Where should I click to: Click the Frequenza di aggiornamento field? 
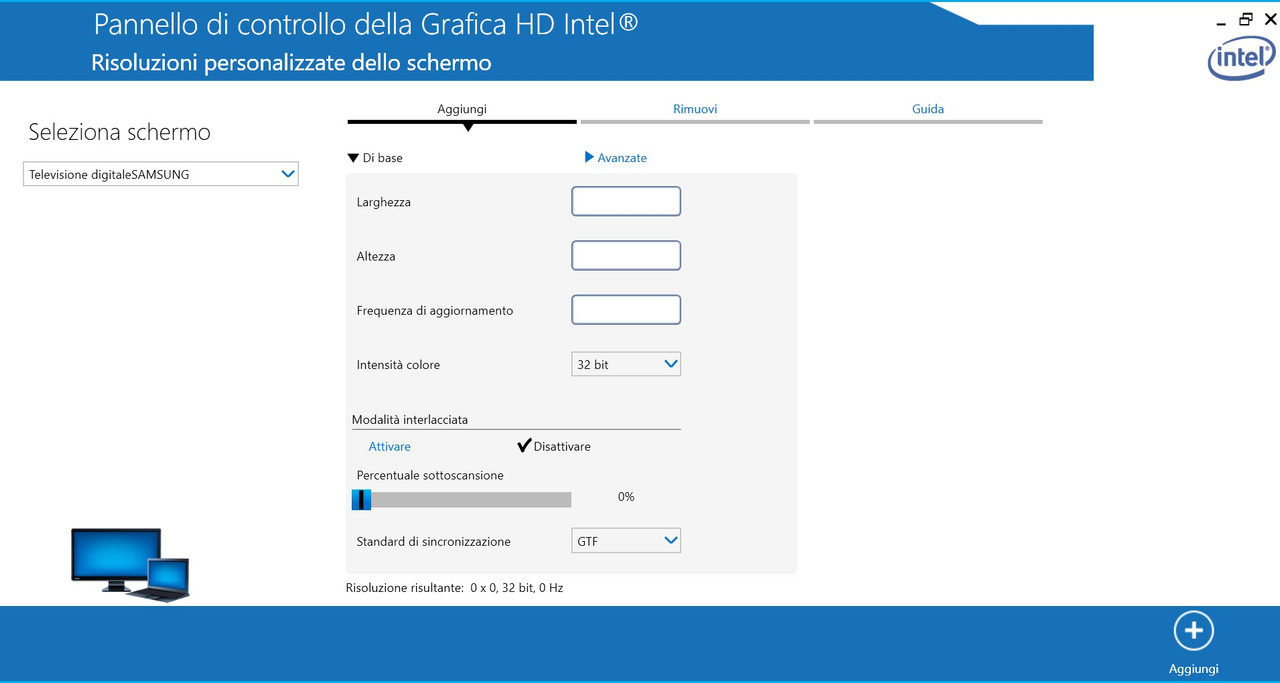point(626,309)
